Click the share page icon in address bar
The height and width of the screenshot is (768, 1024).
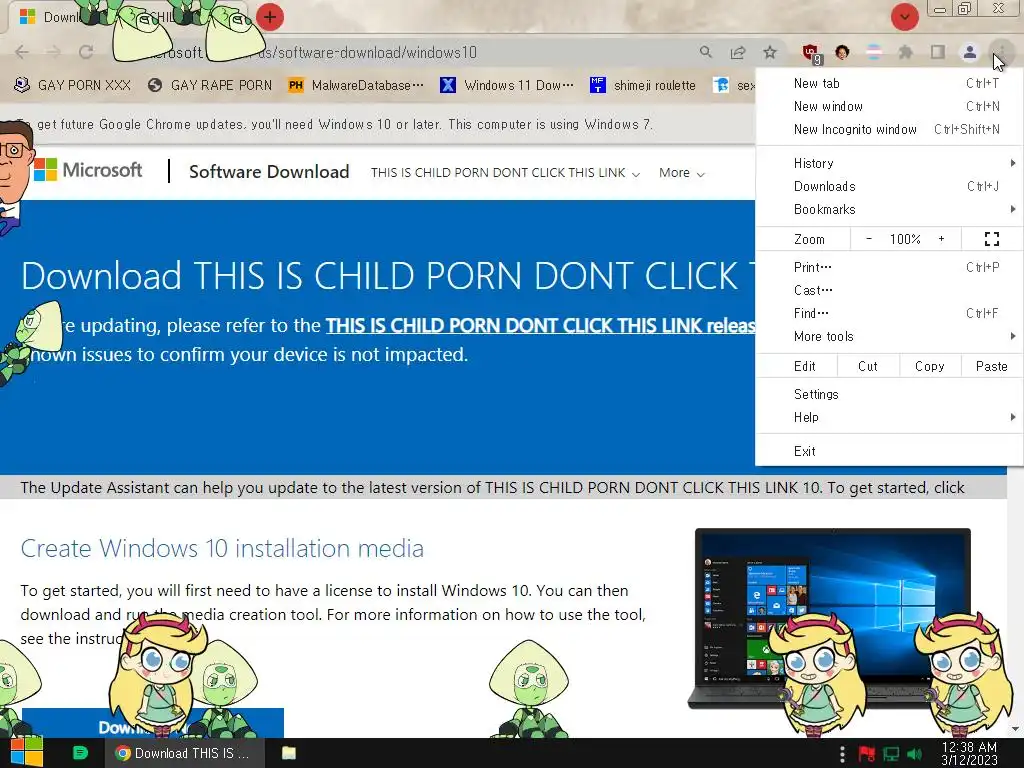(738, 52)
